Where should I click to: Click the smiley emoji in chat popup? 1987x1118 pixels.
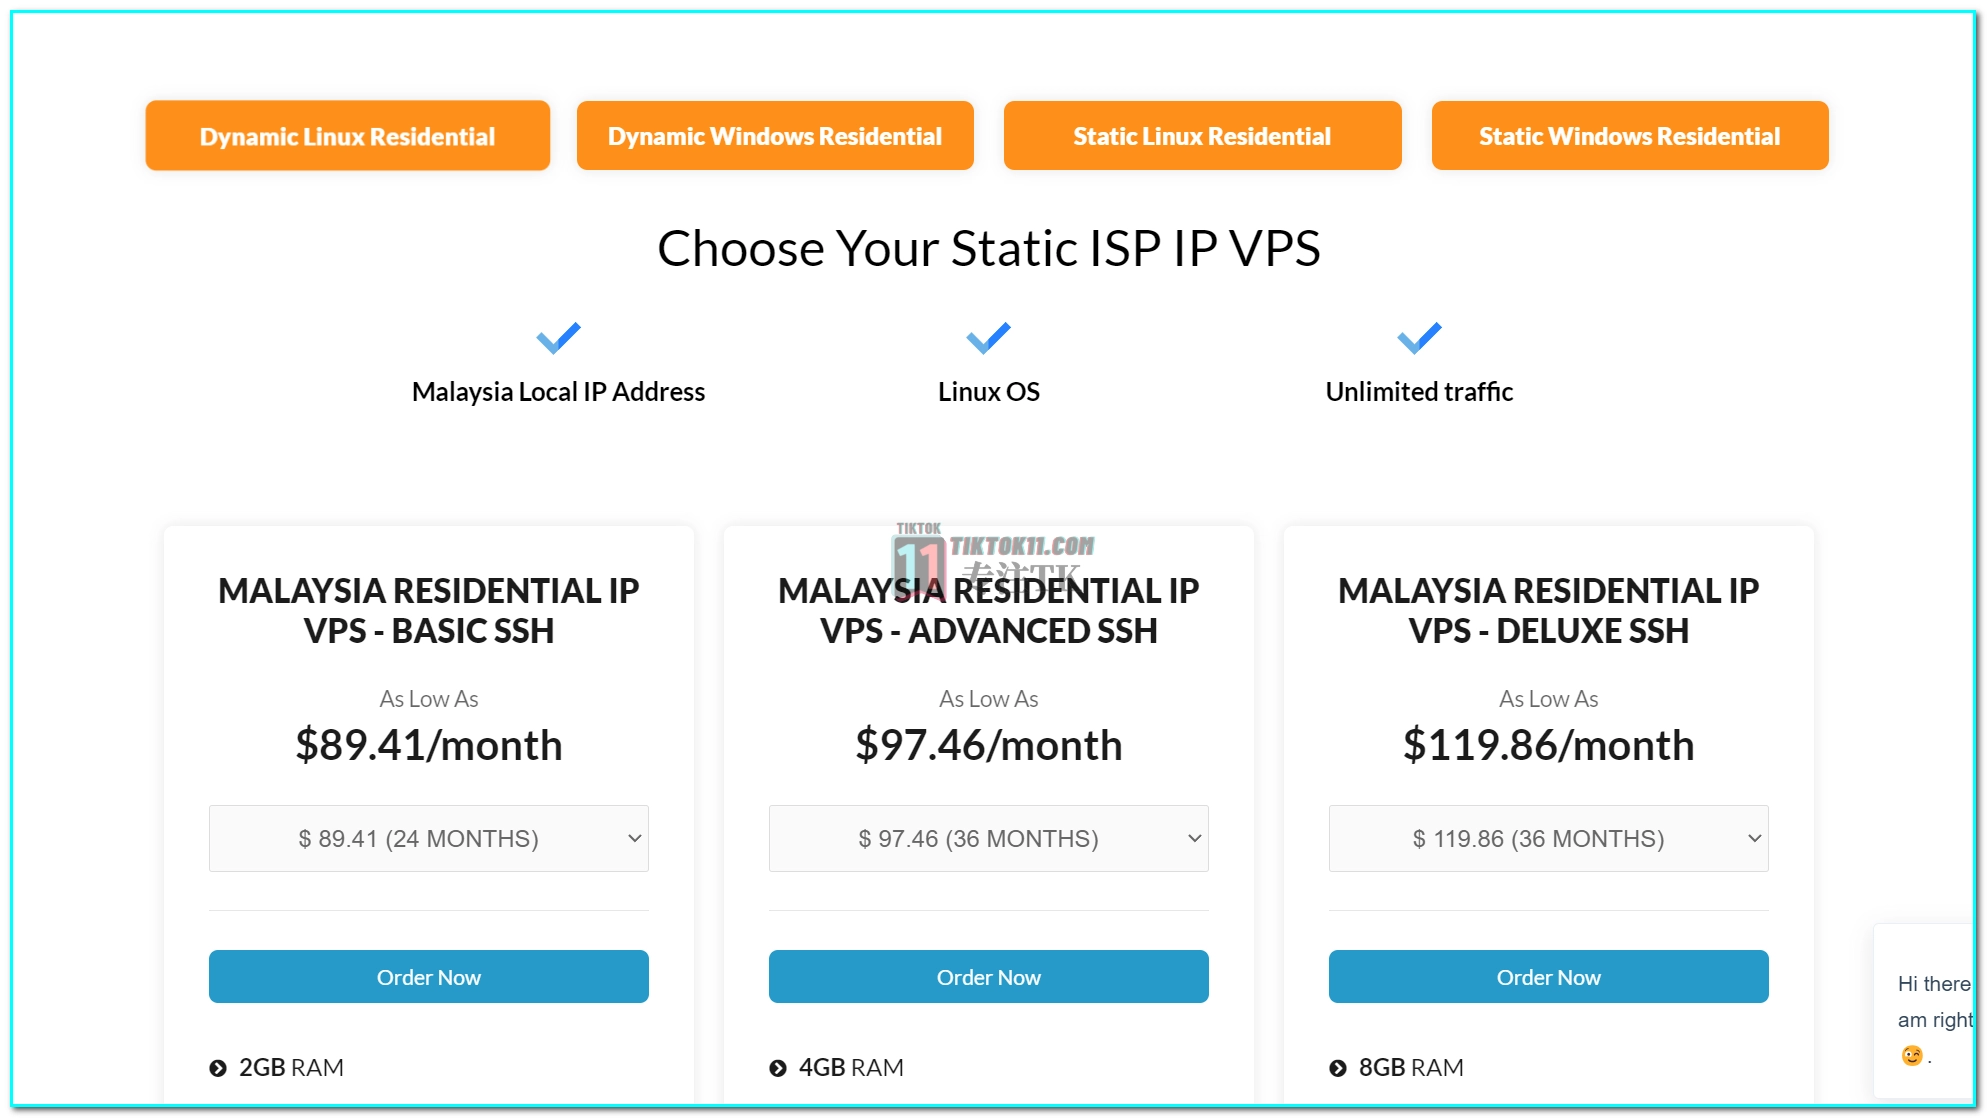1911,1055
